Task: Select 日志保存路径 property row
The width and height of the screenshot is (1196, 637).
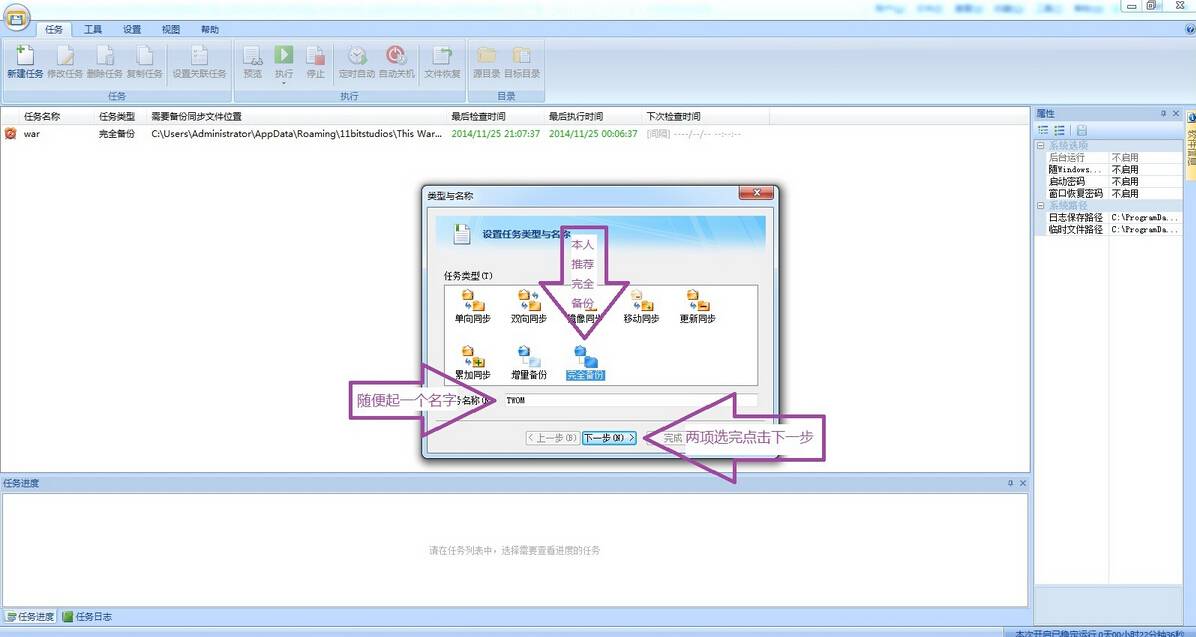Action: pos(1108,217)
